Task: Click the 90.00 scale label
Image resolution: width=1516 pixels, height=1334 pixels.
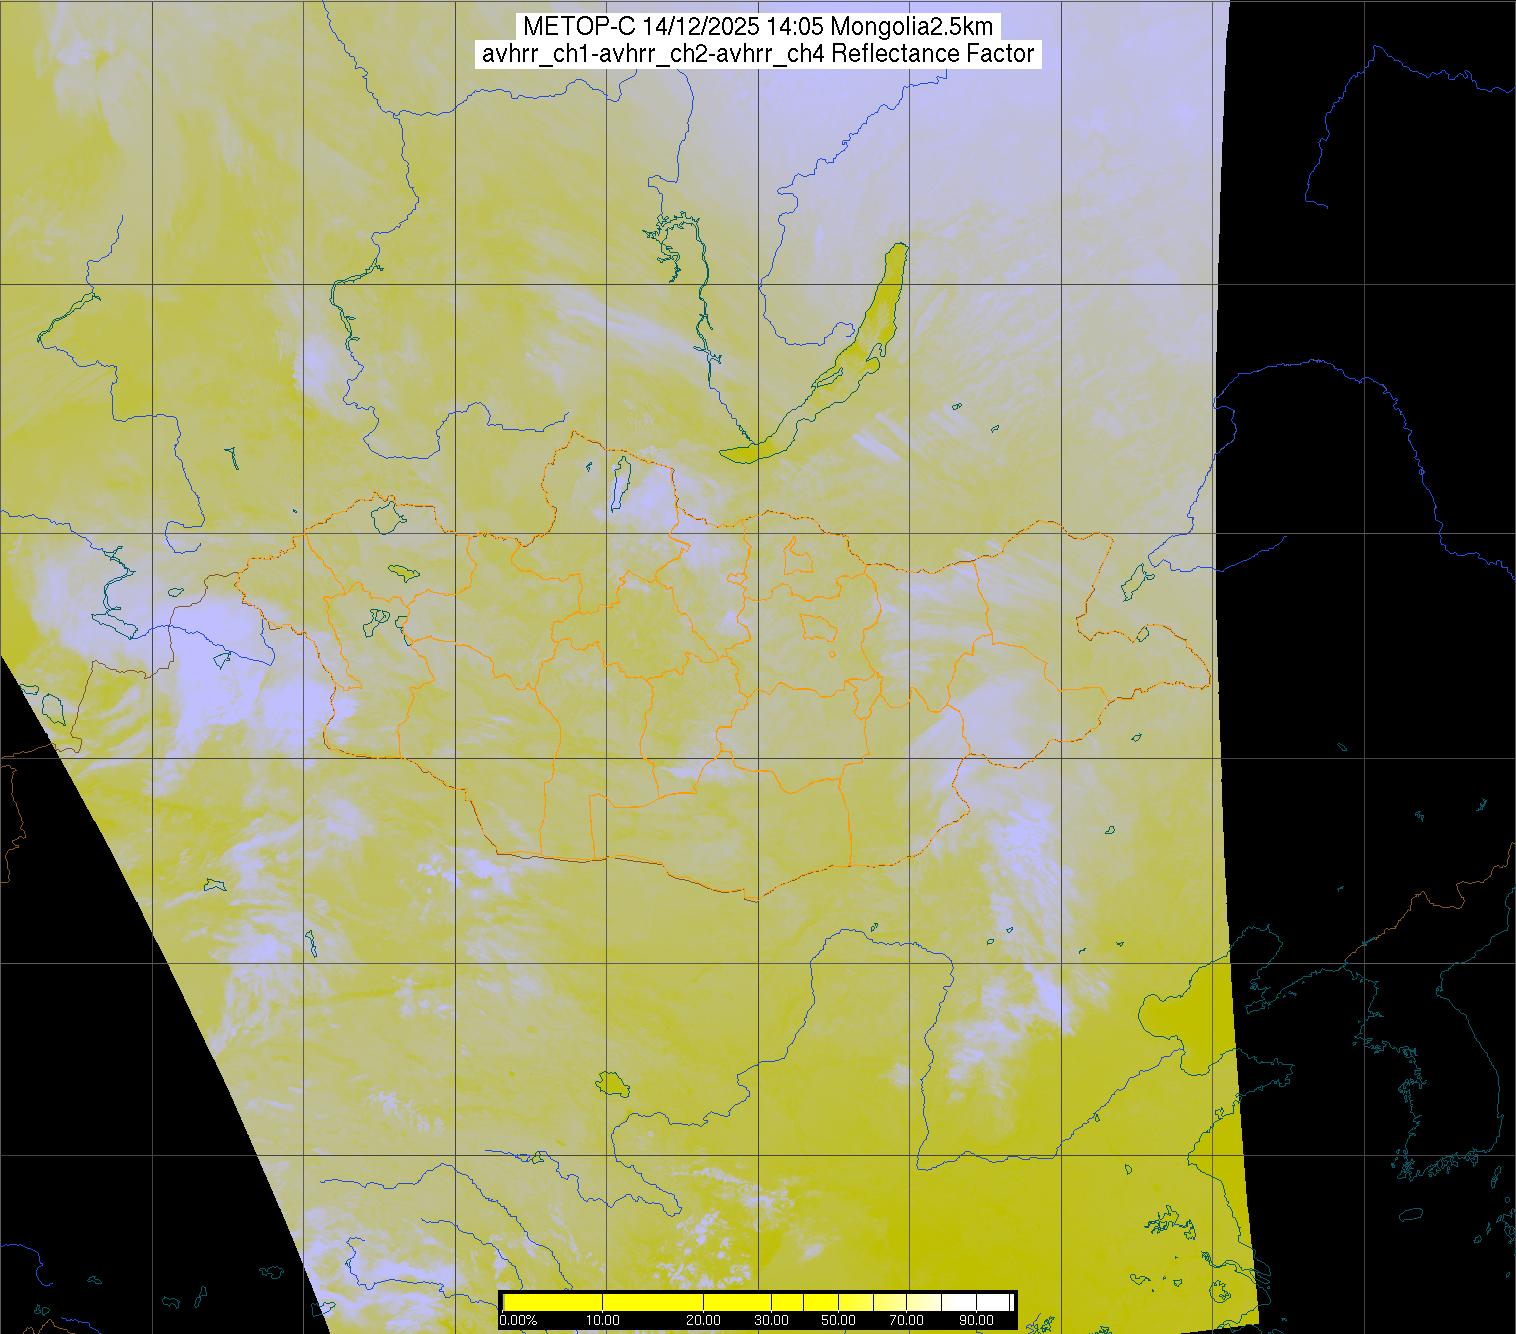Action: point(974,1320)
